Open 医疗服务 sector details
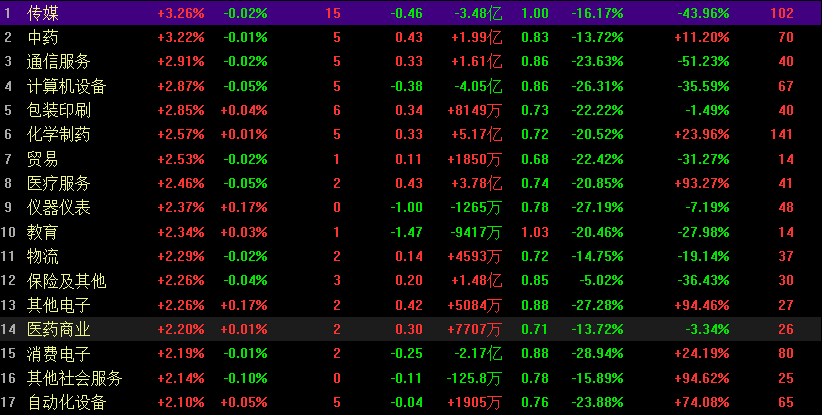The image size is (822, 415). (58, 183)
